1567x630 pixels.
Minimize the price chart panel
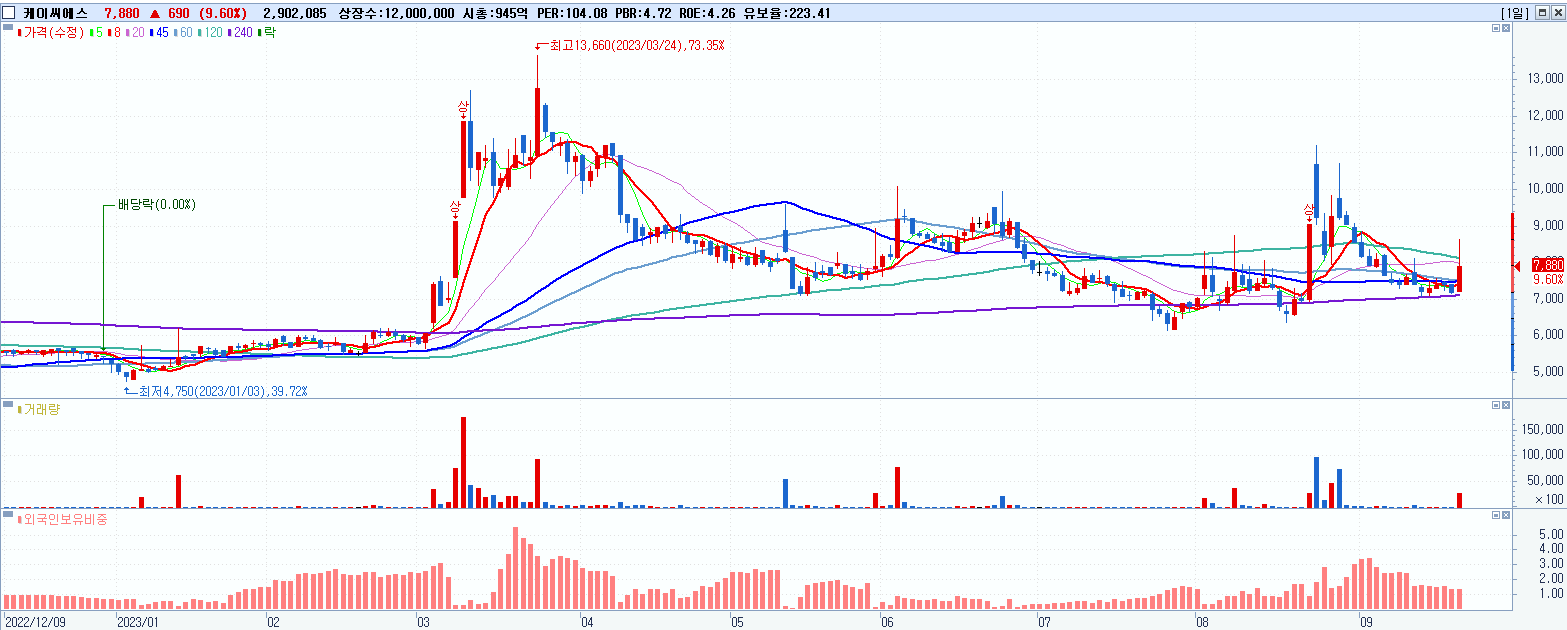pyautogui.click(x=1496, y=30)
